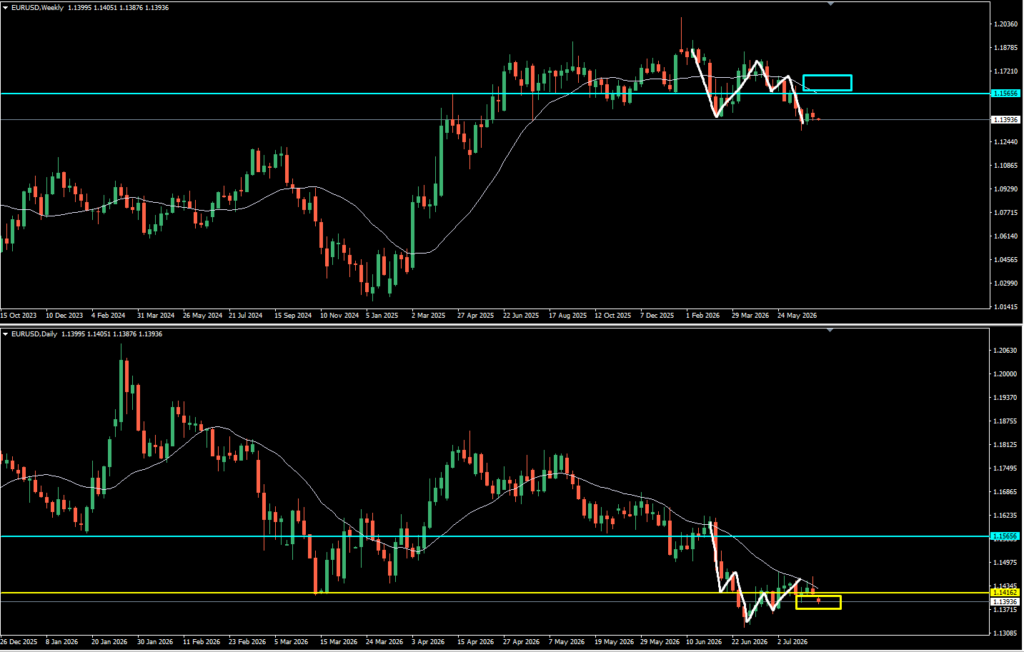Screen dimensions: 1024x652
Task: Click the 1.02990 price scale value
Action: tap(1006, 283)
